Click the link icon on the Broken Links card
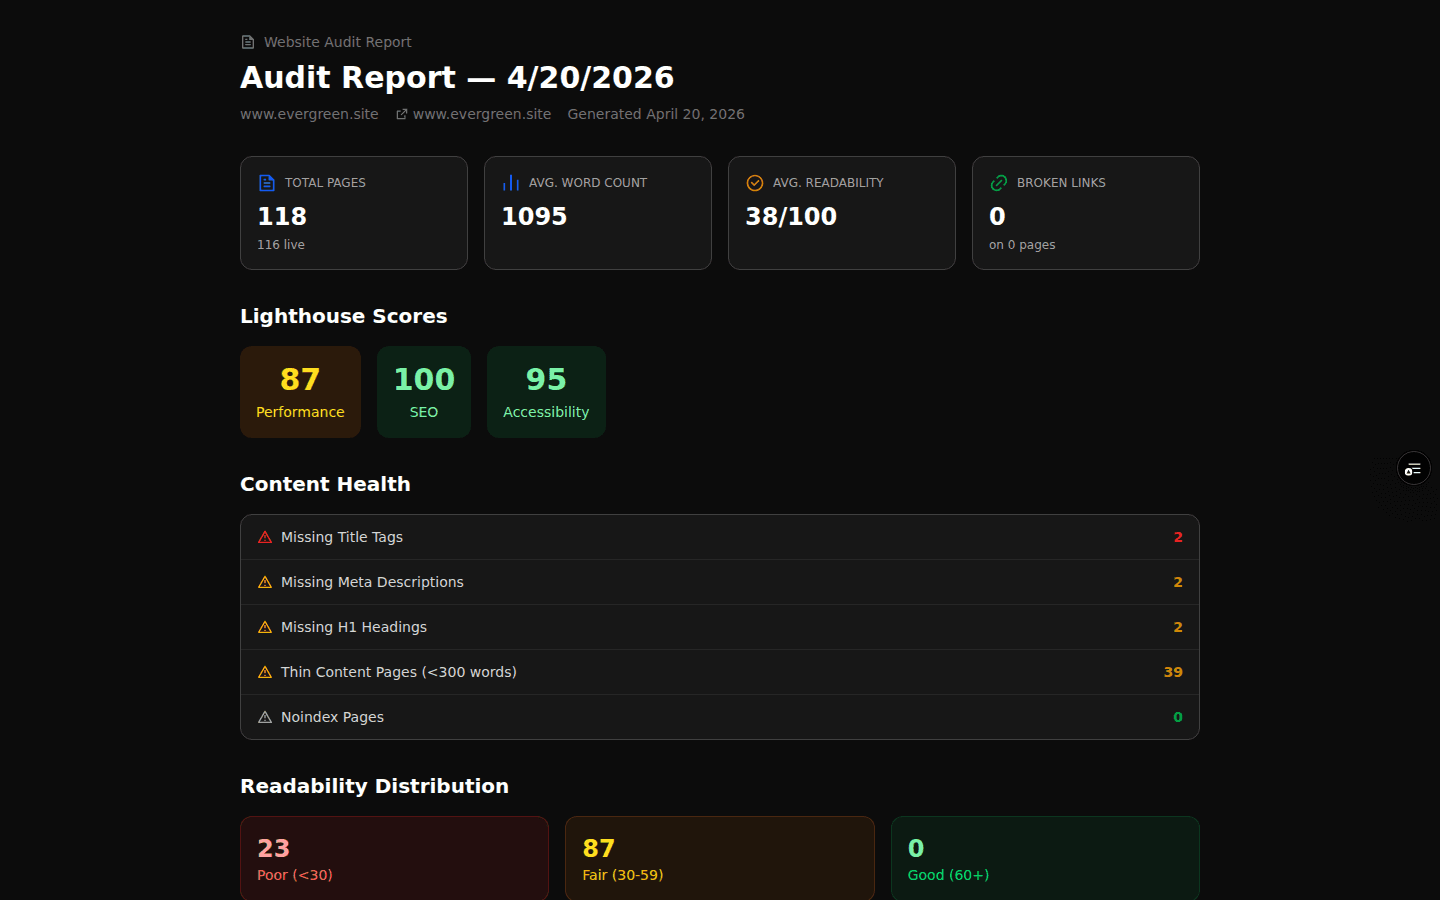 pyautogui.click(x=997, y=182)
